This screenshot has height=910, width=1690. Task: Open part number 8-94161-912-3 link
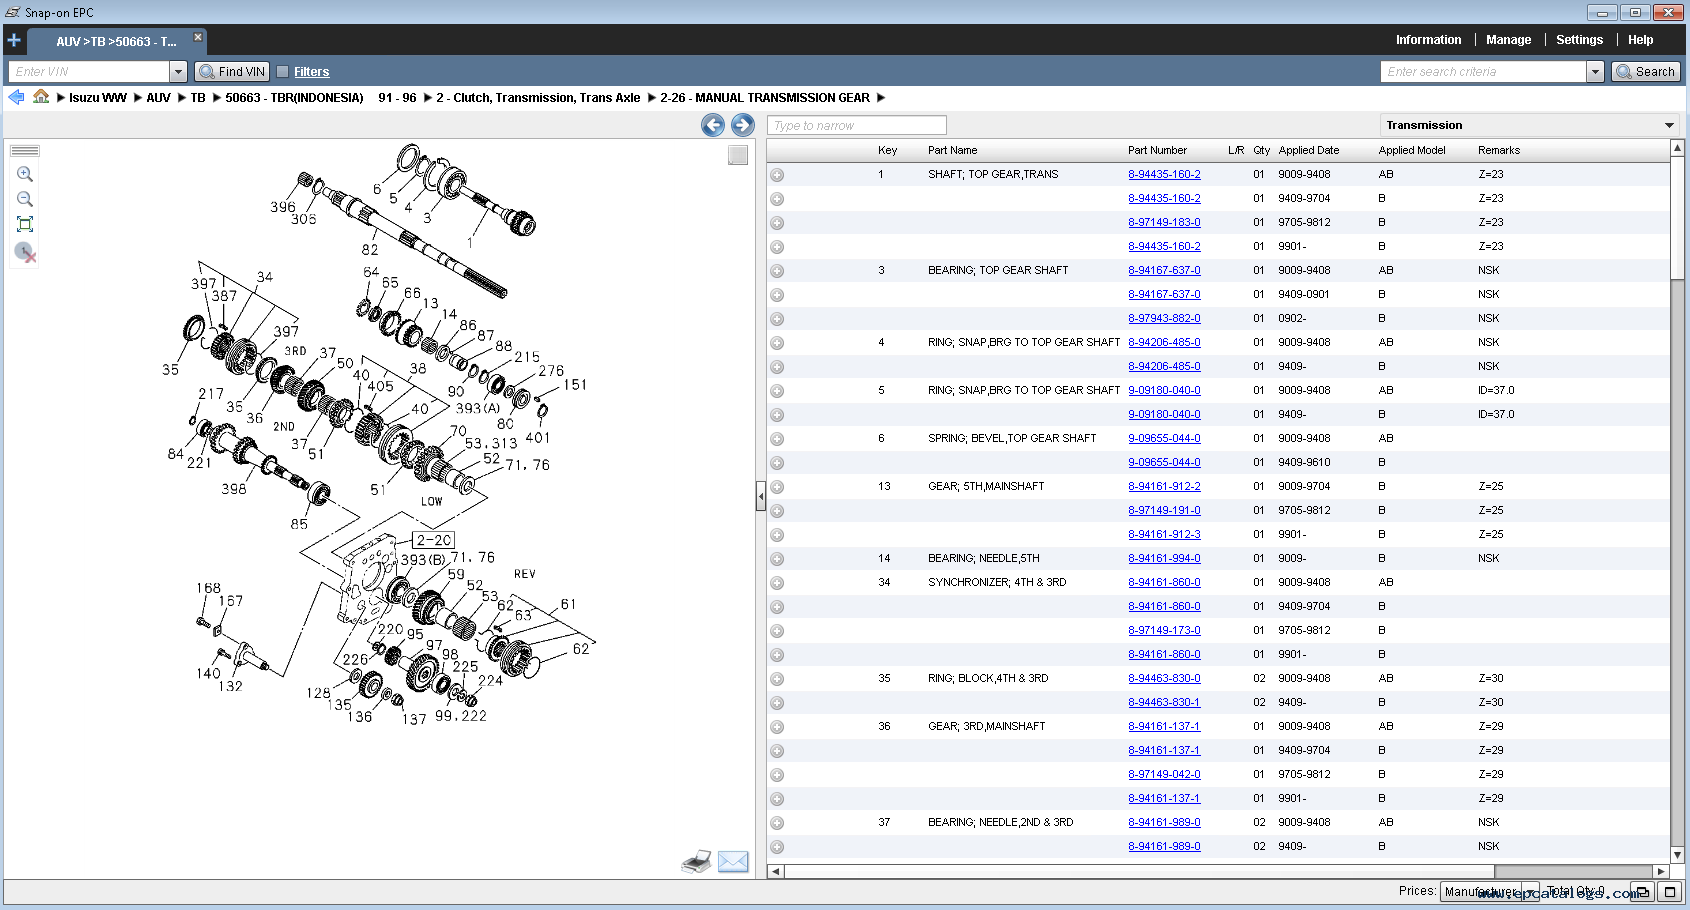click(1164, 534)
